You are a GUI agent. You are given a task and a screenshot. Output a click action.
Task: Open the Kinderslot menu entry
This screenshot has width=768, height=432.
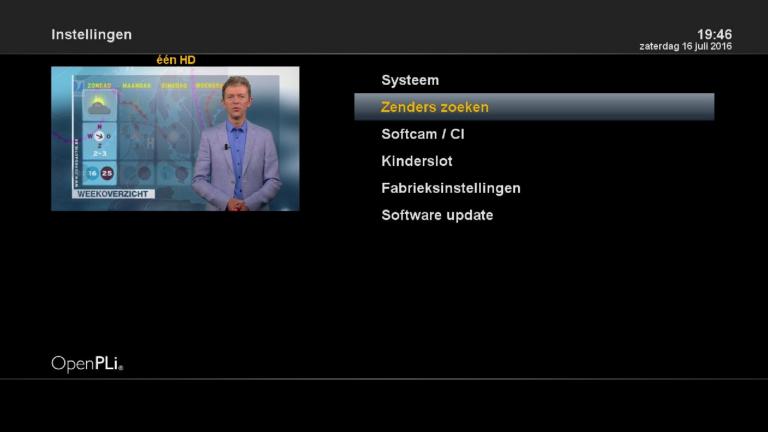417,161
